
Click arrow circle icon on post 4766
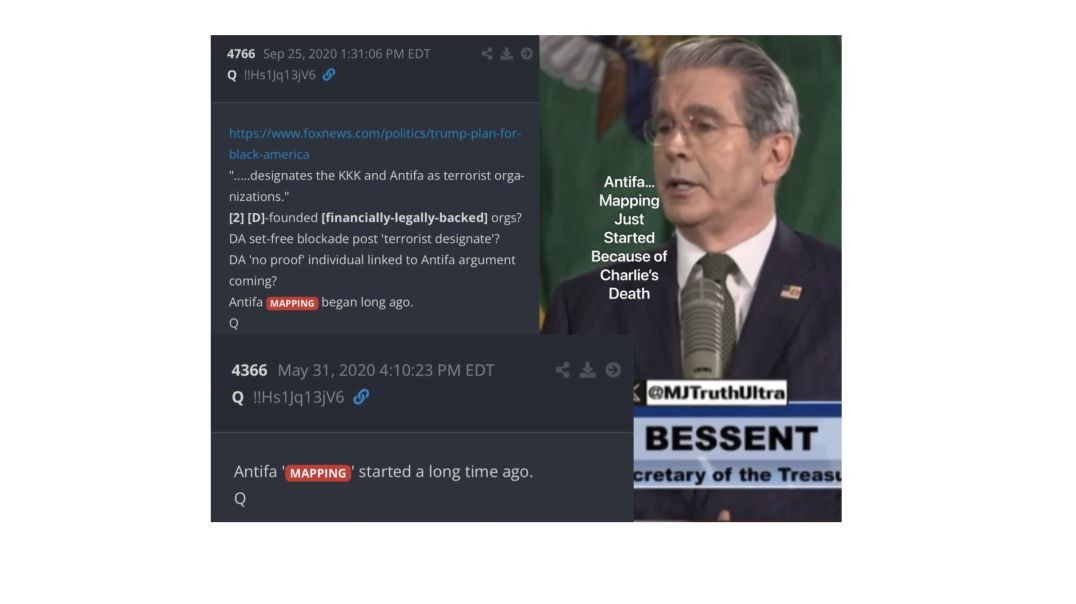(526, 54)
